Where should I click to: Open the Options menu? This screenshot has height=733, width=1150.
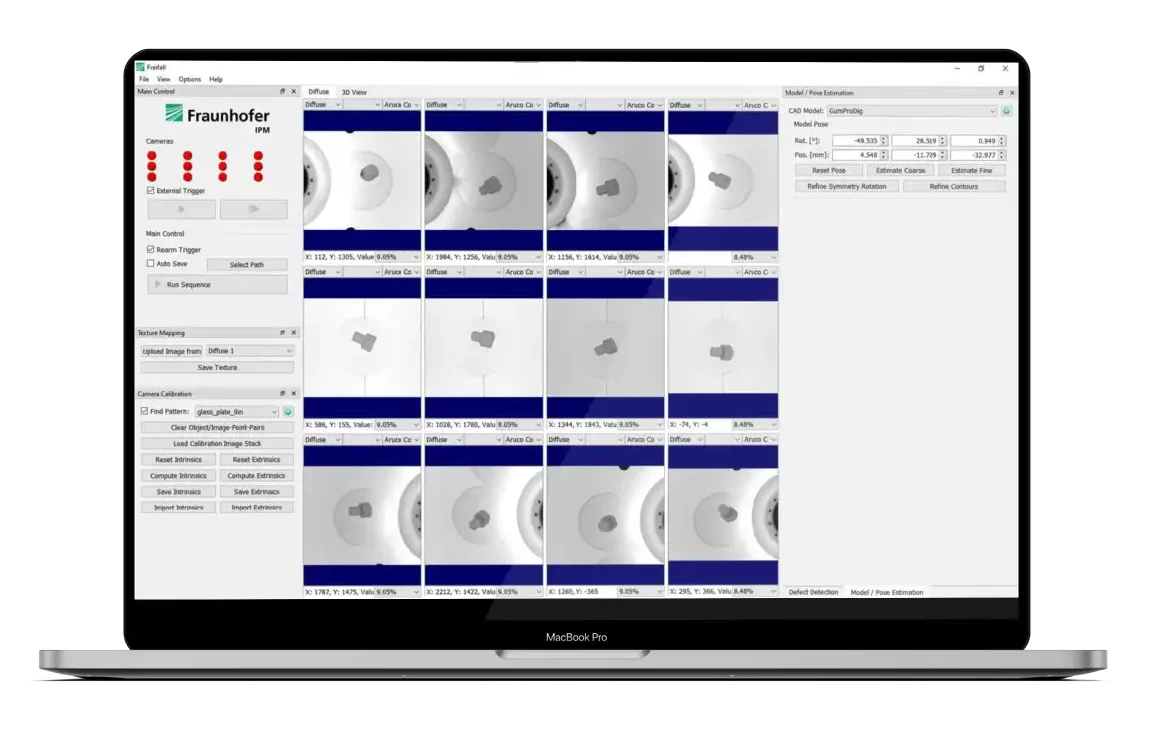(190, 79)
